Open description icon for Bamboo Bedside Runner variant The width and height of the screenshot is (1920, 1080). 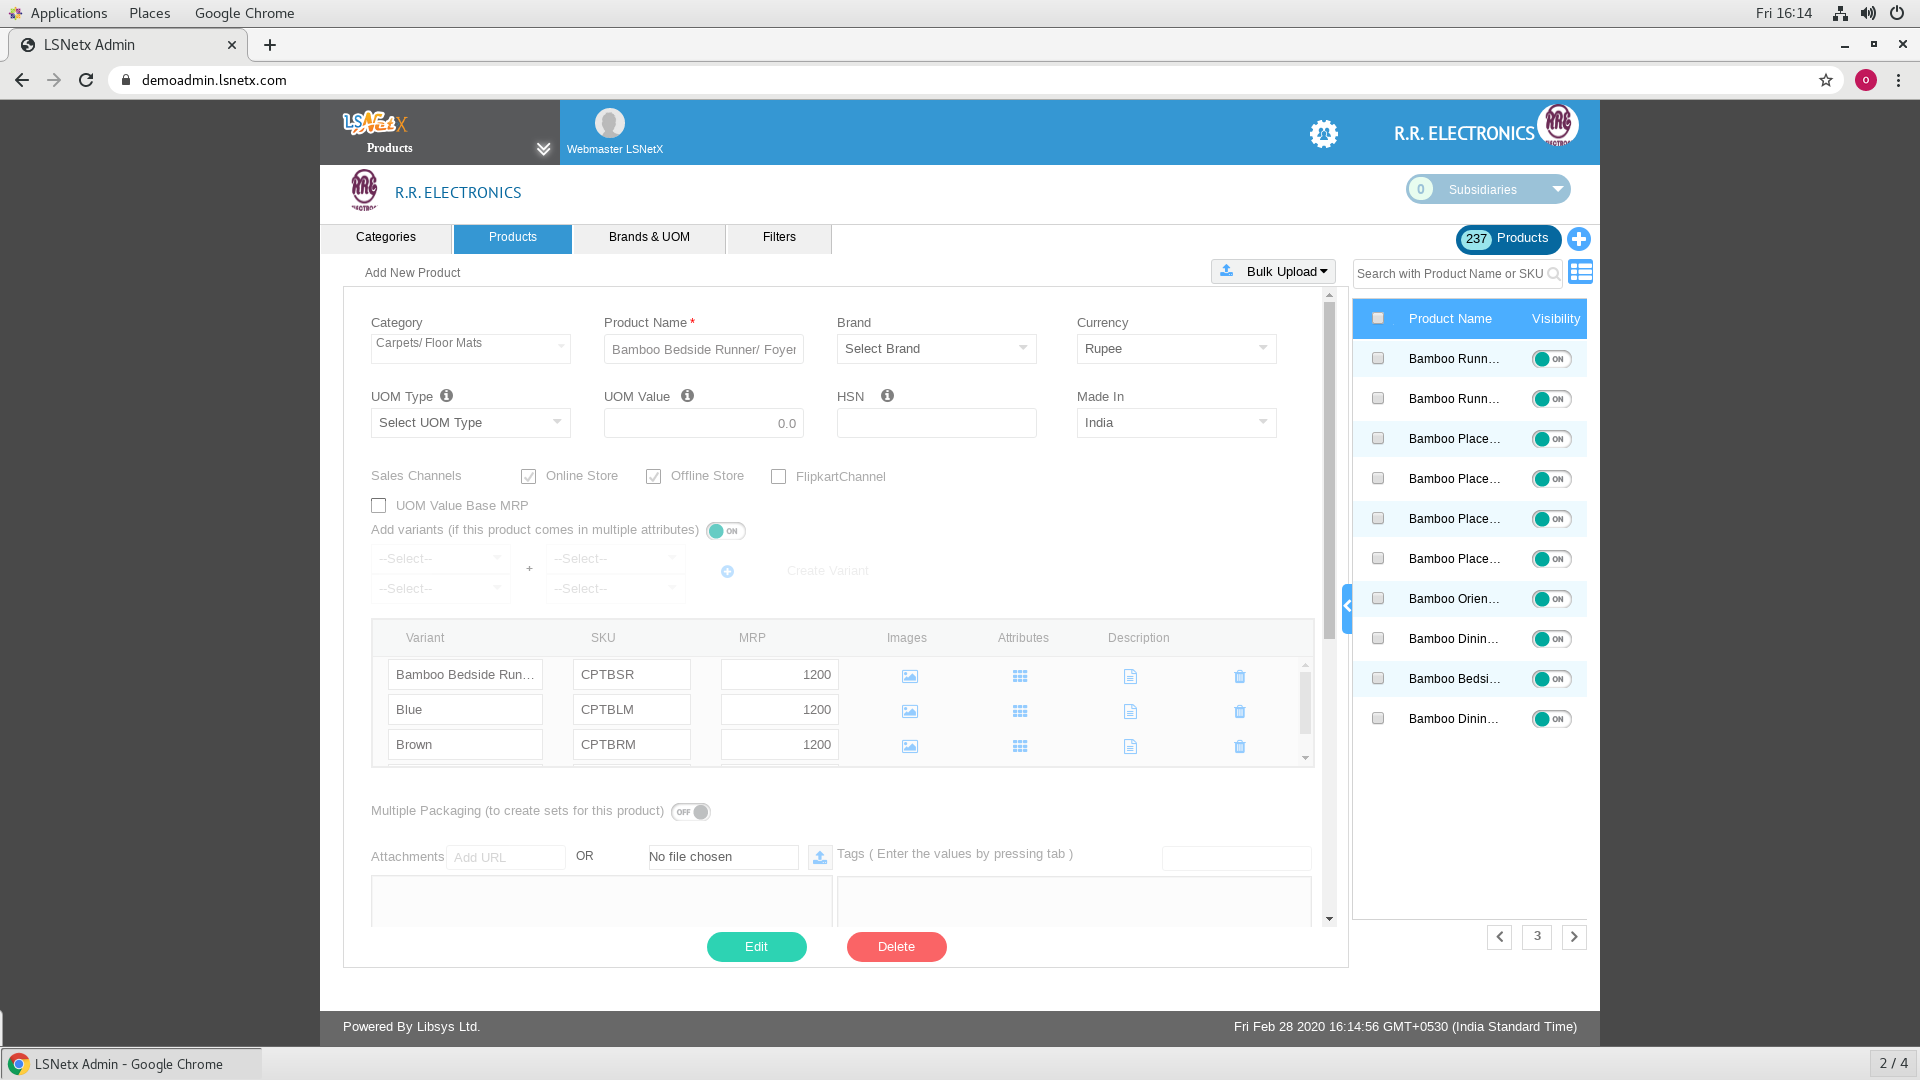click(x=1130, y=677)
